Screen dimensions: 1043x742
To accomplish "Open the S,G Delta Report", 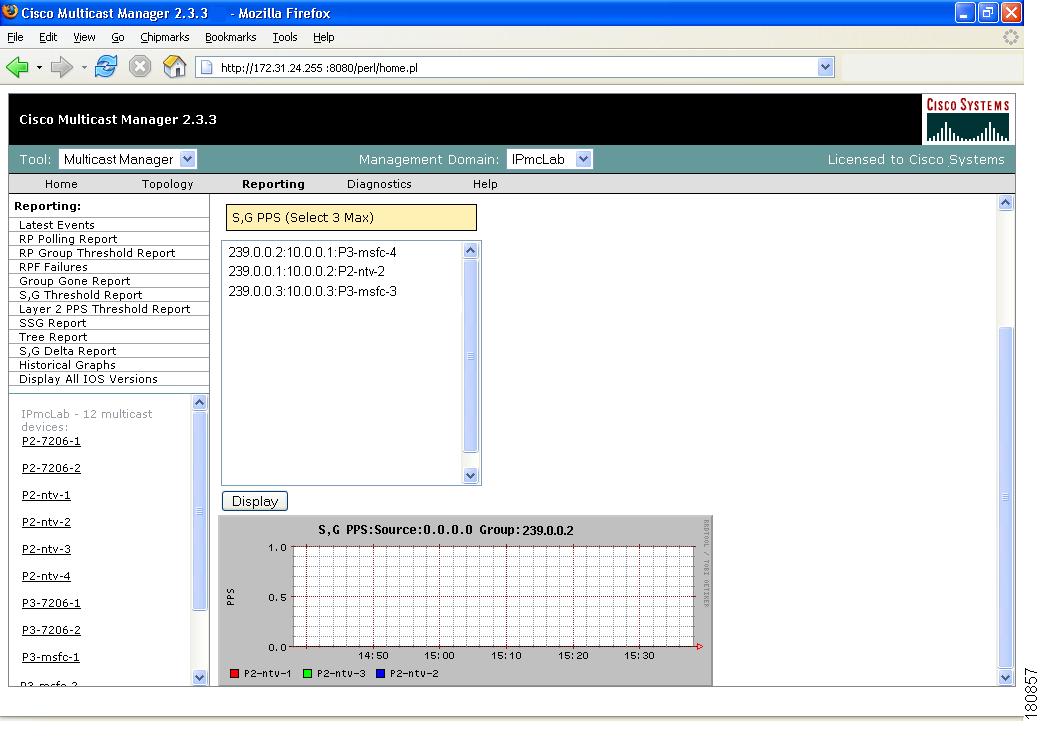I will (68, 351).
